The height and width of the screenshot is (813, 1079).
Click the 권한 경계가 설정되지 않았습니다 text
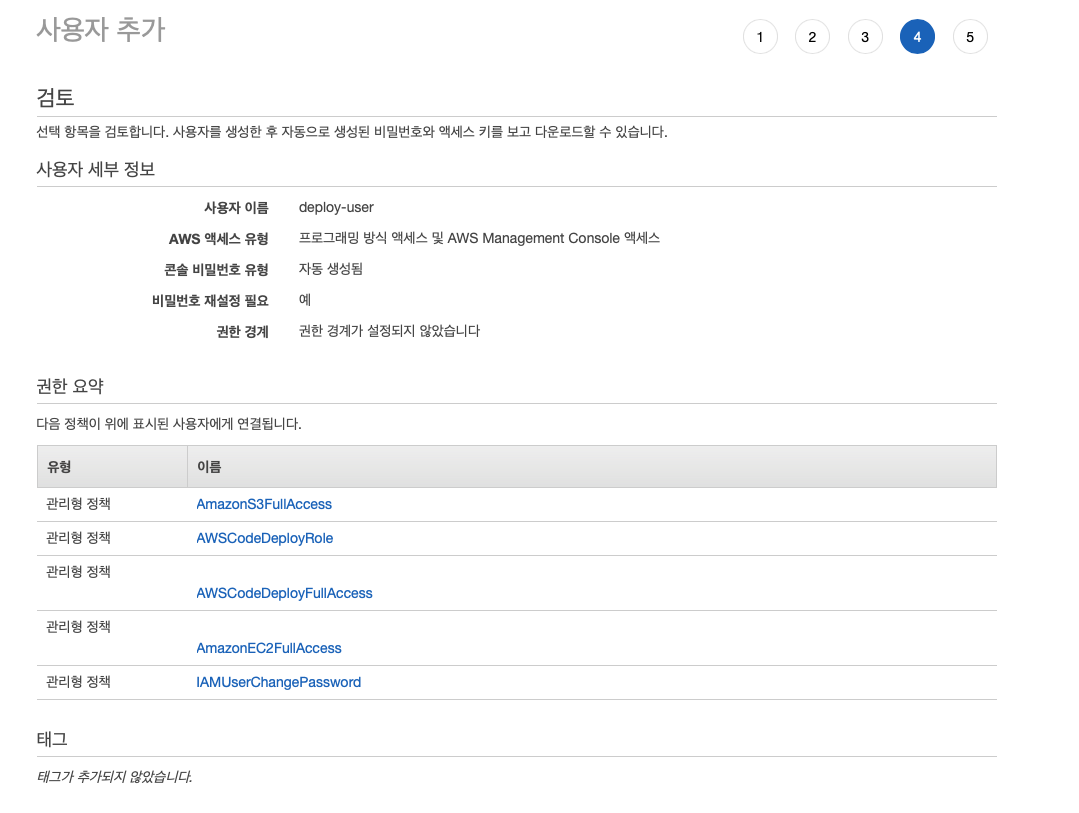(x=389, y=331)
